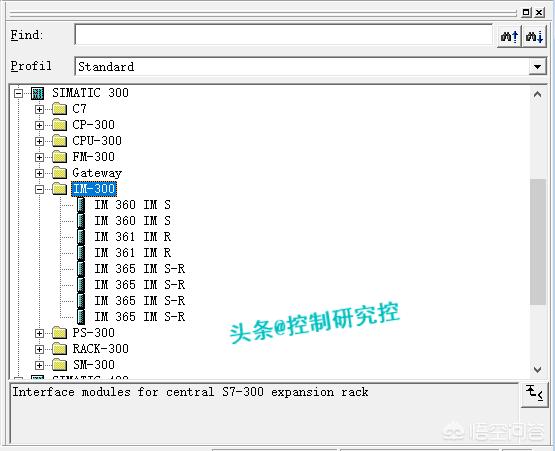Click the PS-300 folder icon

click(59, 333)
